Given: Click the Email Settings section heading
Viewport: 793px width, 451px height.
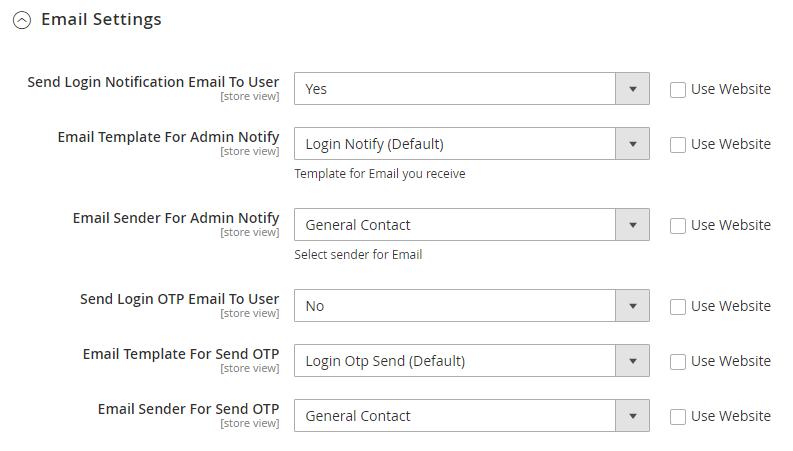Looking at the screenshot, I should point(101,19).
